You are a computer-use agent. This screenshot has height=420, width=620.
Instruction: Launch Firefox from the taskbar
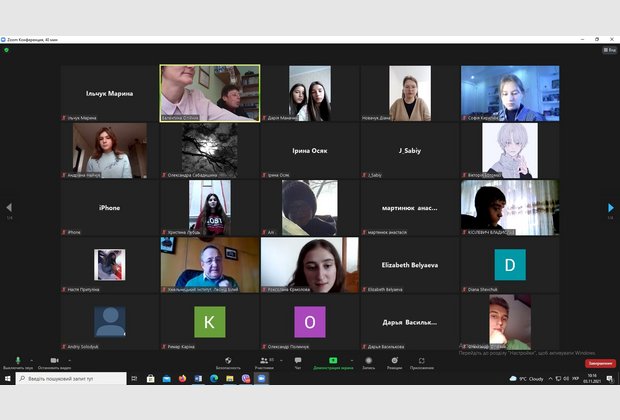182,378
